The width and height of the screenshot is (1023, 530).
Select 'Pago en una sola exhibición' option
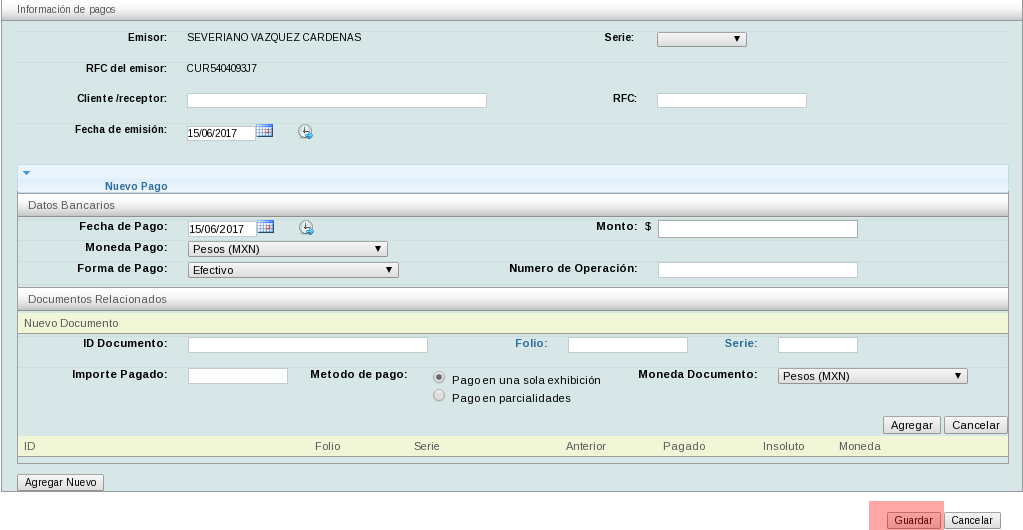(439, 378)
